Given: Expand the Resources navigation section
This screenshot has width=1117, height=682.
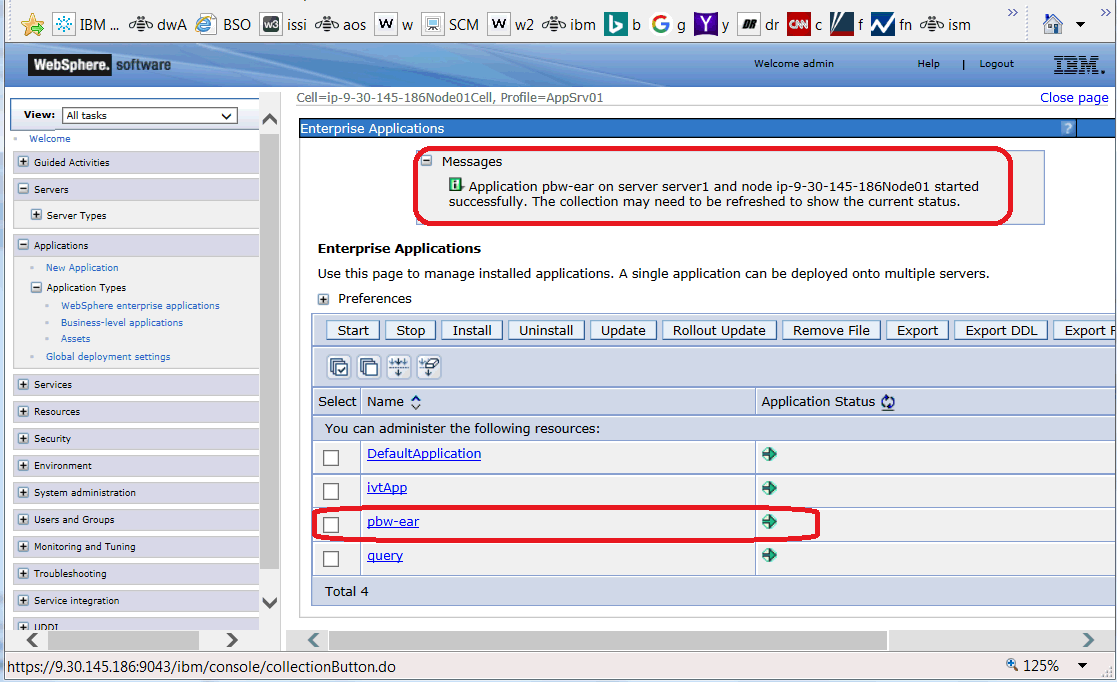Looking at the screenshot, I should point(24,411).
